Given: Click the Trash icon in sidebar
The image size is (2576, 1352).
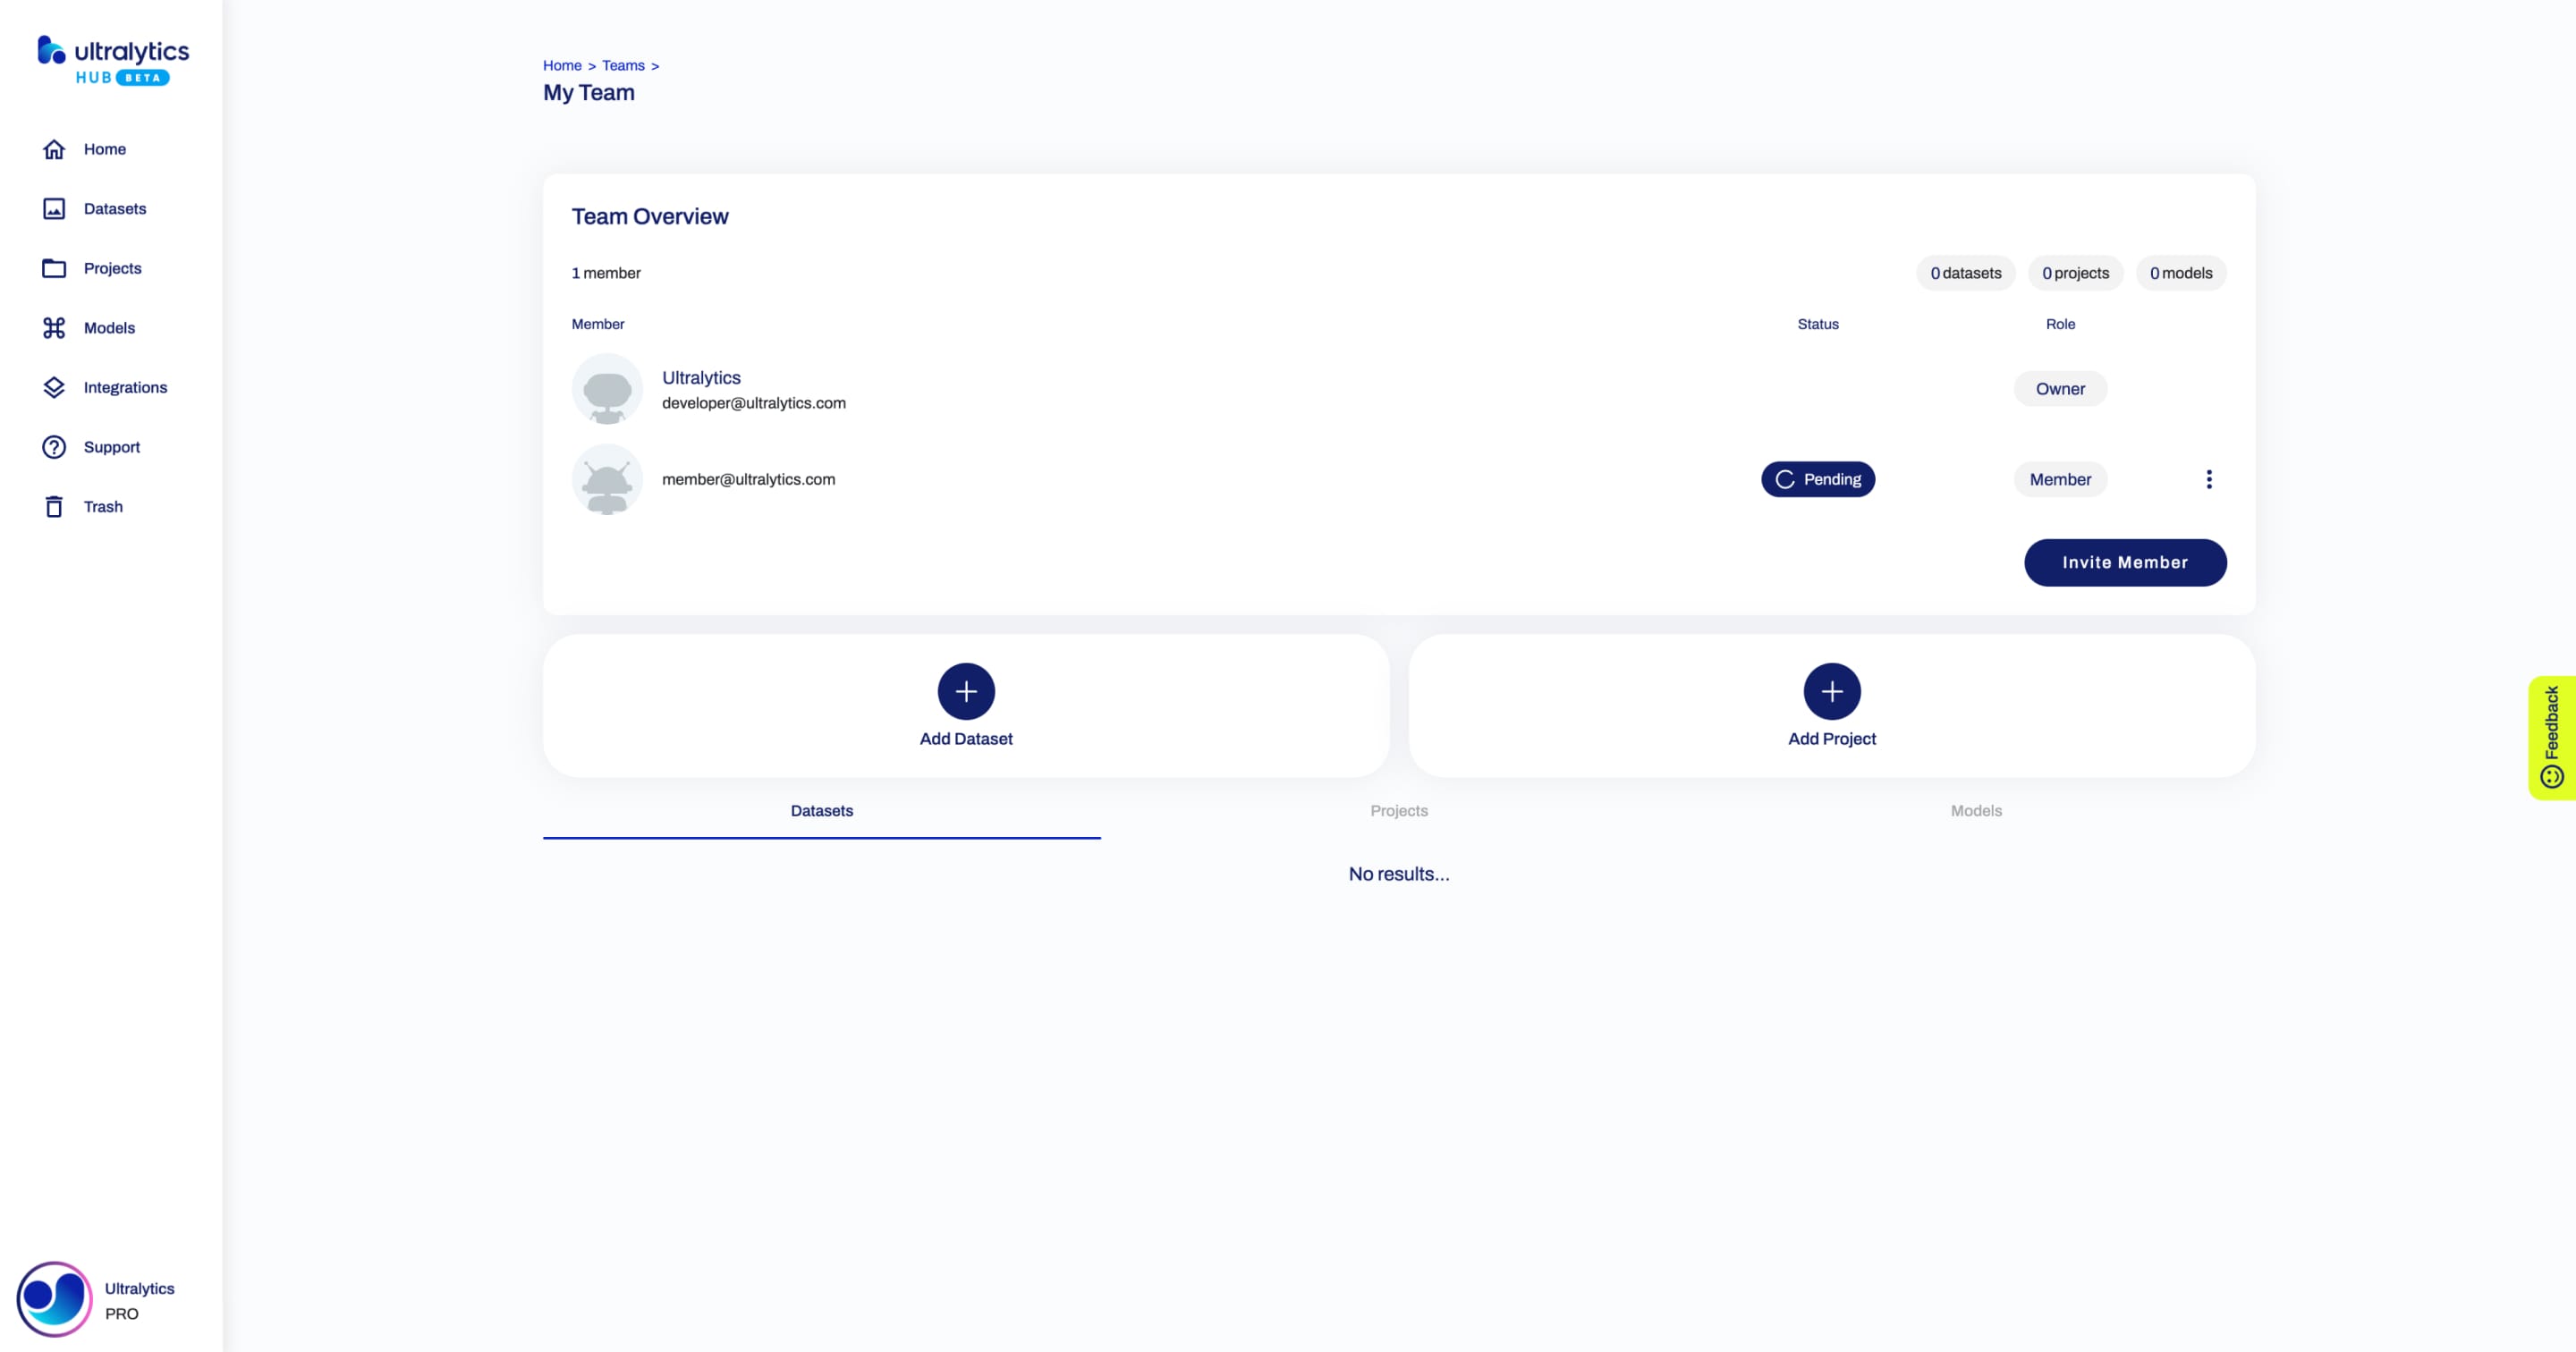Looking at the screenshot, I should (x=55, y=506).
